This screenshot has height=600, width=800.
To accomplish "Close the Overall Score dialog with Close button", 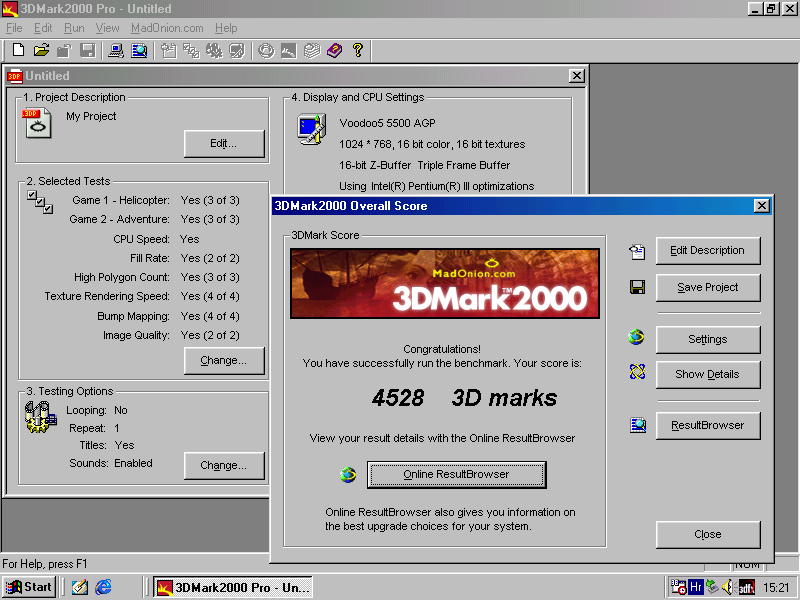I will pos(708,535).
